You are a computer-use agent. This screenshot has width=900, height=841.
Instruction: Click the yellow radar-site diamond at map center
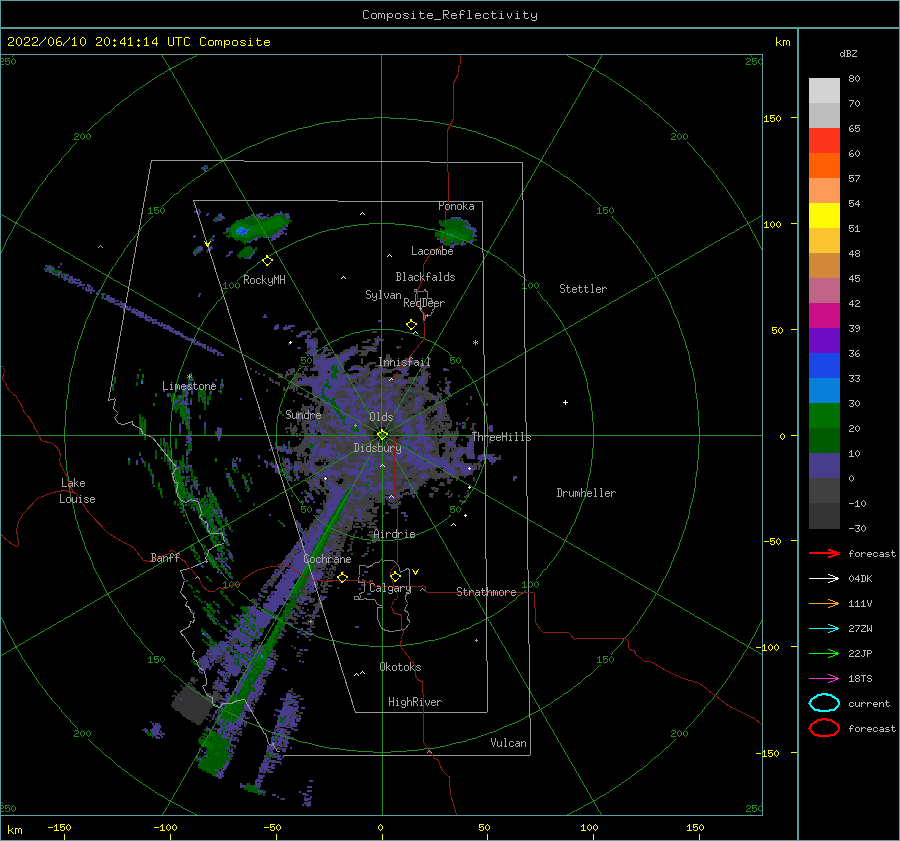click(382, 435)
